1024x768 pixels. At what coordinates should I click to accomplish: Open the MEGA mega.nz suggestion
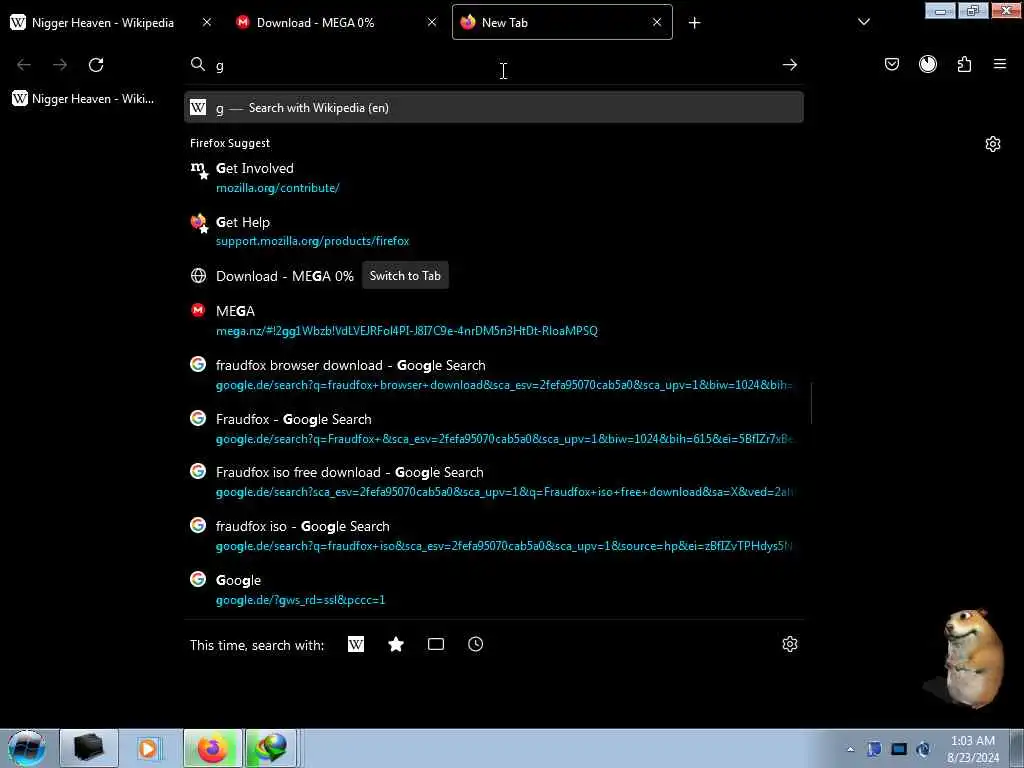pyautogui.click(x=494, y=320)
